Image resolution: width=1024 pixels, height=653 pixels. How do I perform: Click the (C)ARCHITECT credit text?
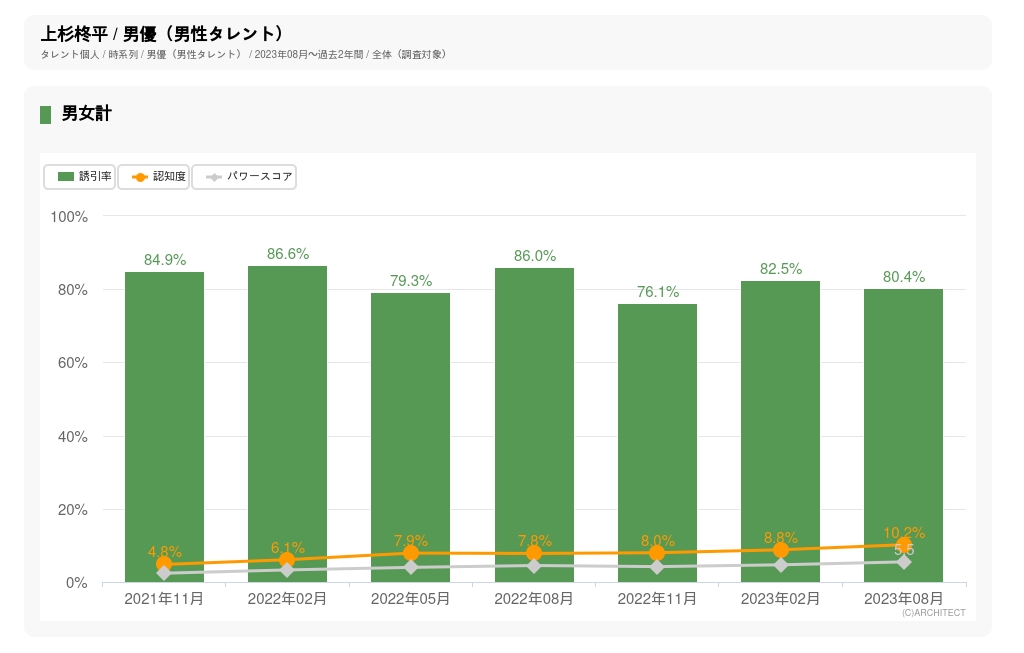933,613
